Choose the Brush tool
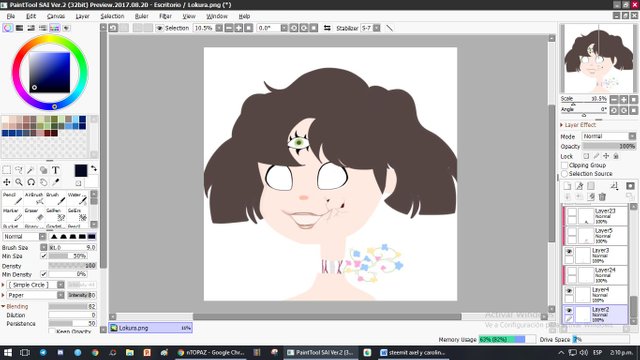 click(56, 199)
